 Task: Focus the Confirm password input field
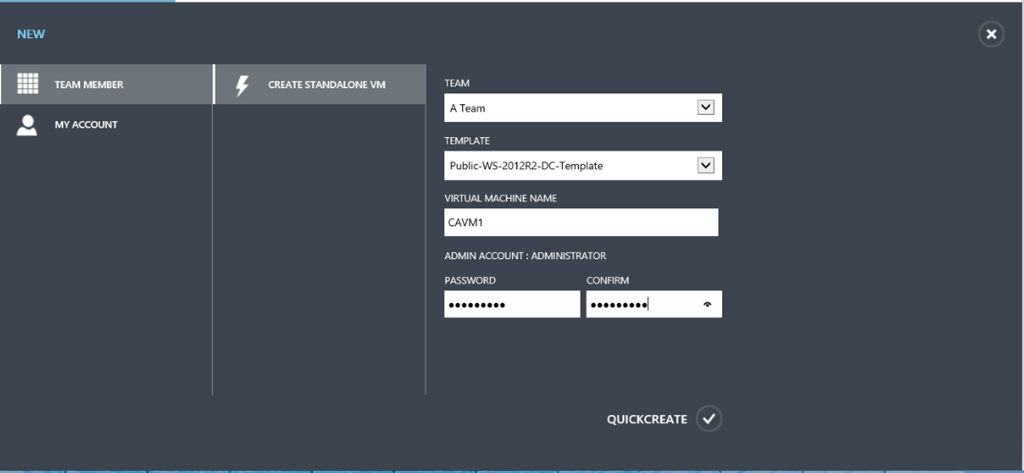tap(640, 304)
